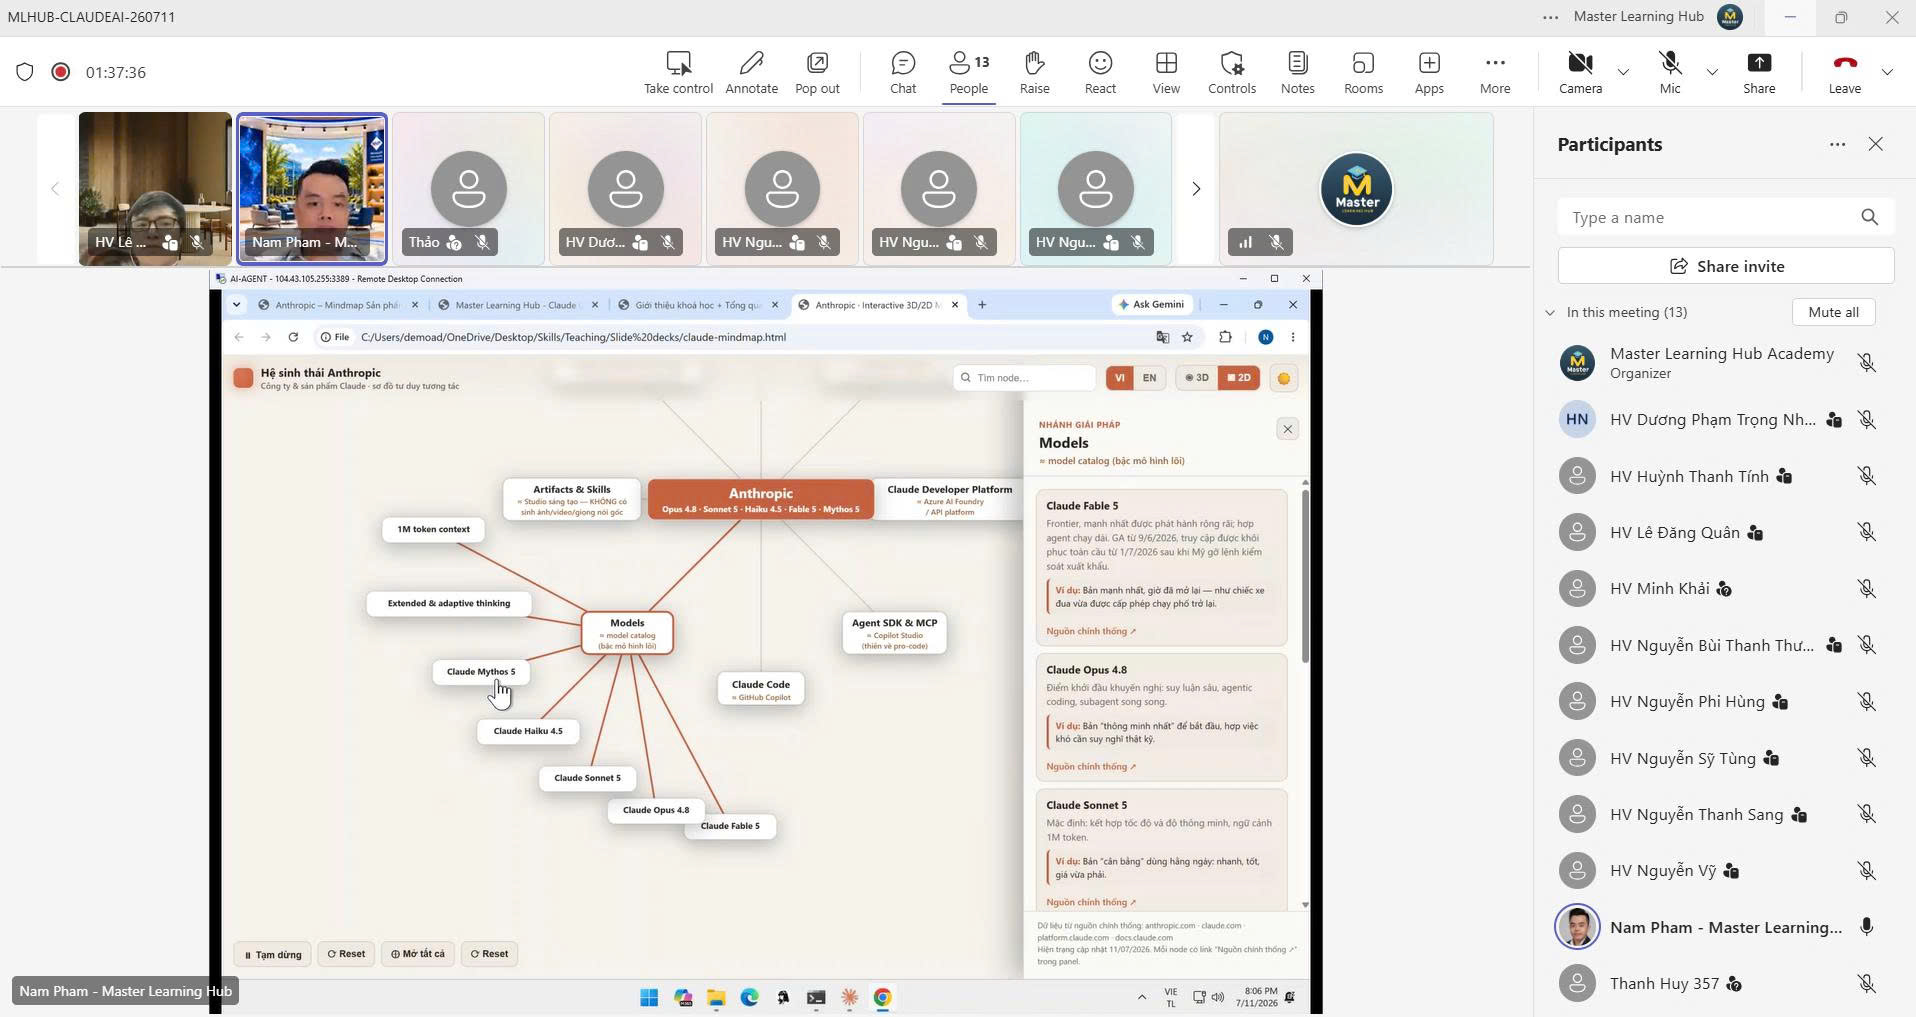
Task: Toggle the theme sun icon
Action: pyautogui.click(x=1284, y=378)
